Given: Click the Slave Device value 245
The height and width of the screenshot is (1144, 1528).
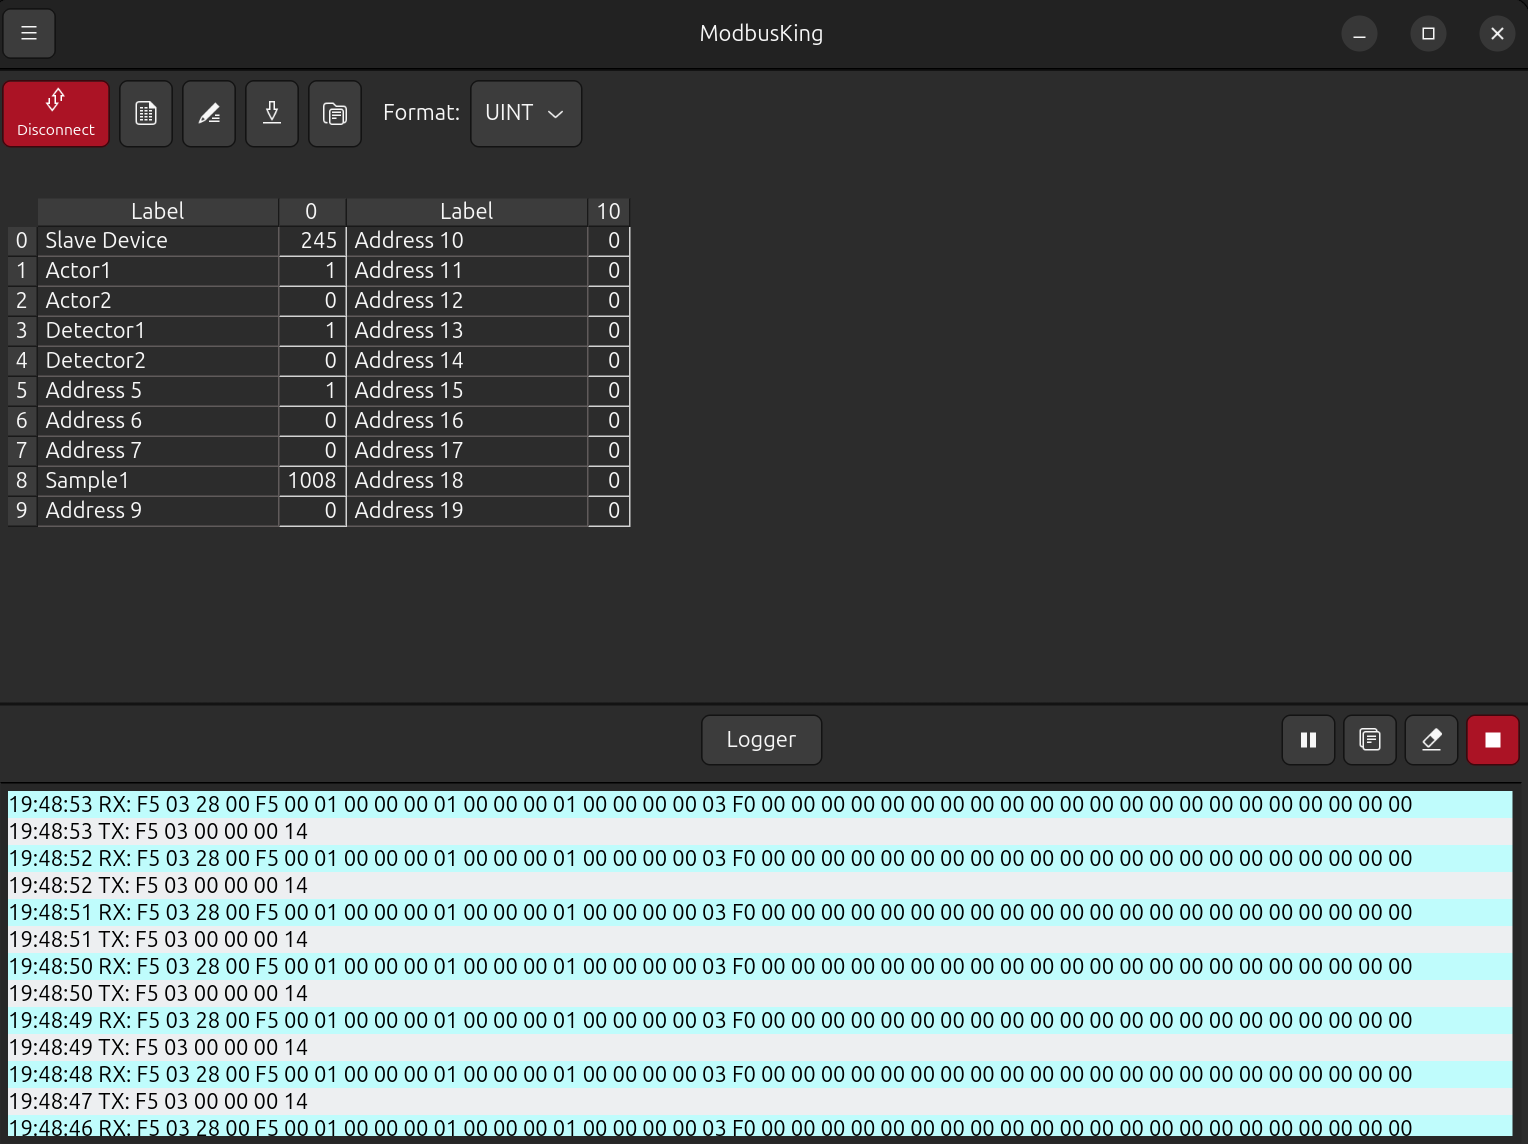Looking at the screenshot, I should click(x=312, y=241).
